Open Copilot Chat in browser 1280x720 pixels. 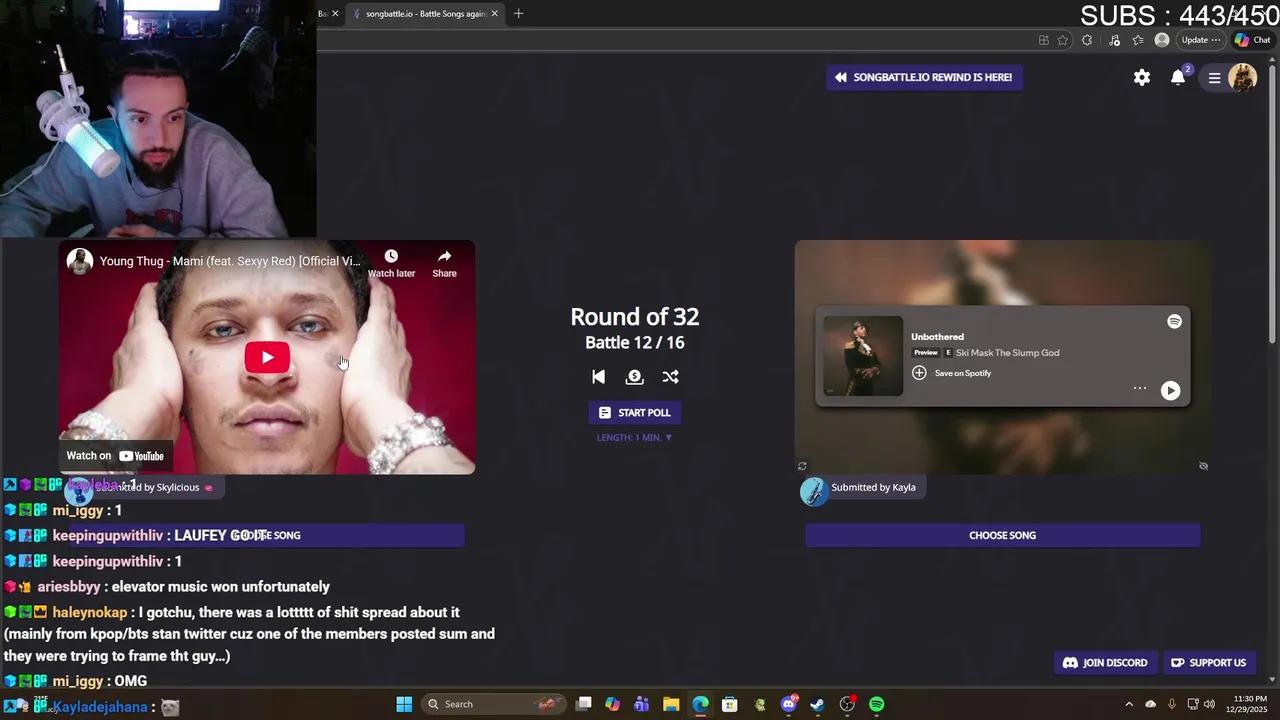pyautogui.click(x=1252, y=40)
